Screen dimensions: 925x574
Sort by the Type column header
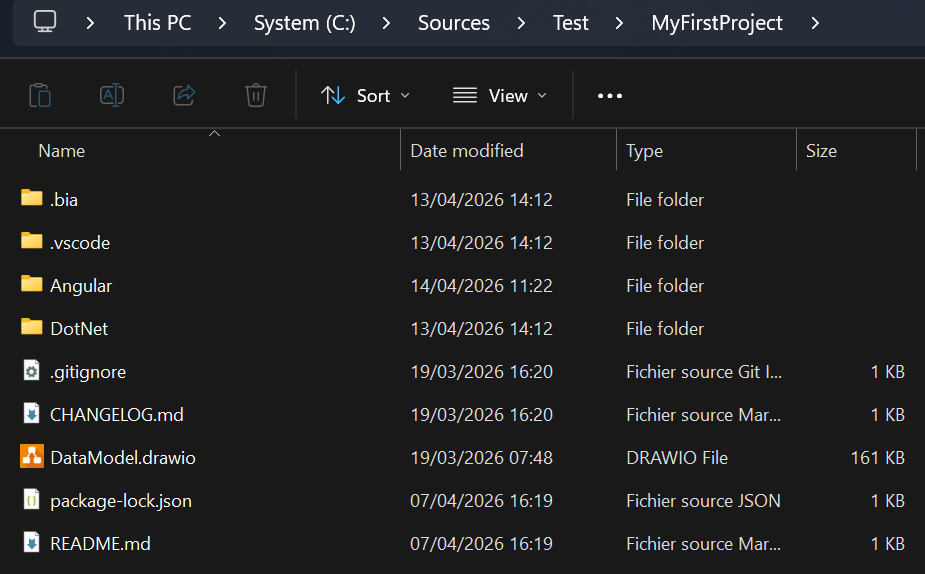click(644, 152)
